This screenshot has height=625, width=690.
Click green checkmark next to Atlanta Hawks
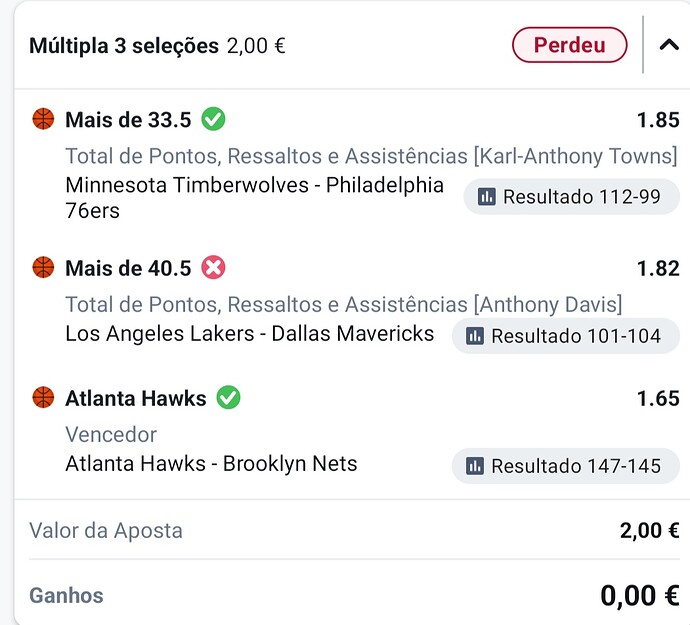(228, 397)
